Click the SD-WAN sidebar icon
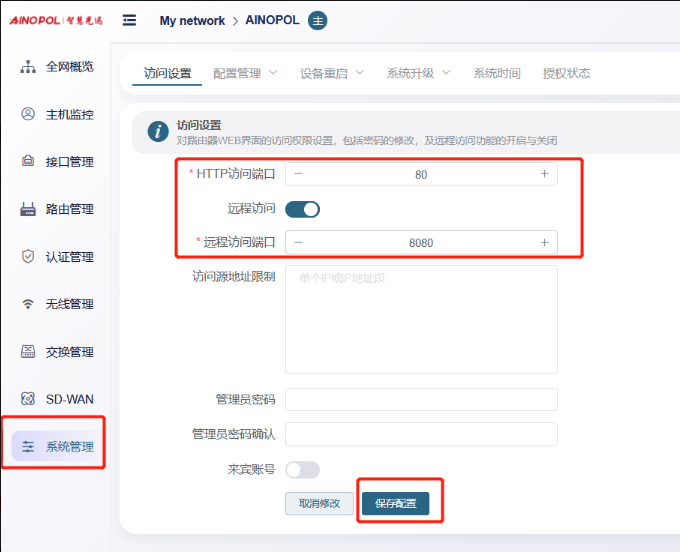680x552 pixels. click(x=28, y=399)
